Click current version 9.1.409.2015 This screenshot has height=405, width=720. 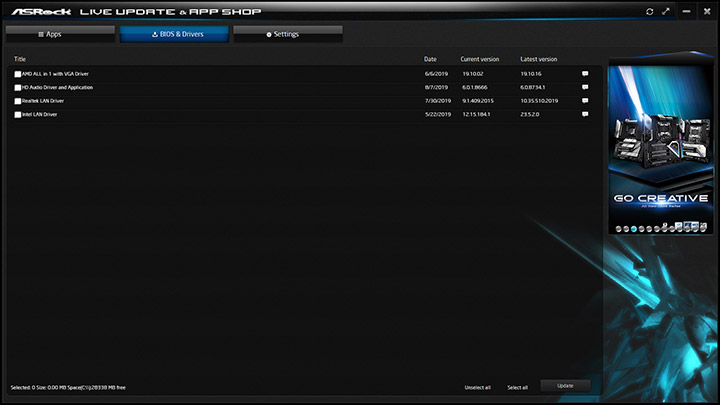[478, 101]
